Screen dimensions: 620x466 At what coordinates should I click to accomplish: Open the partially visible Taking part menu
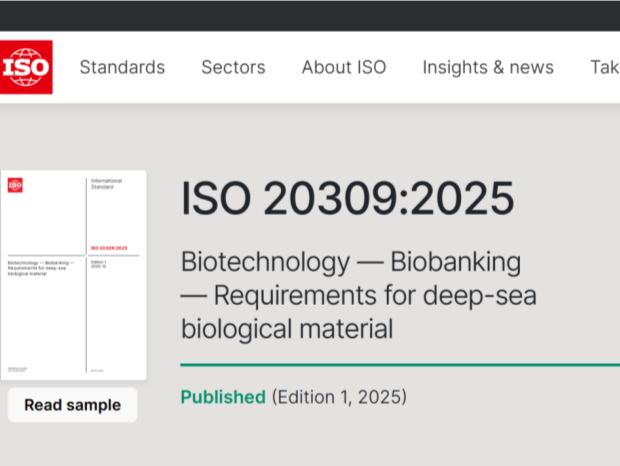click(604, 67)
